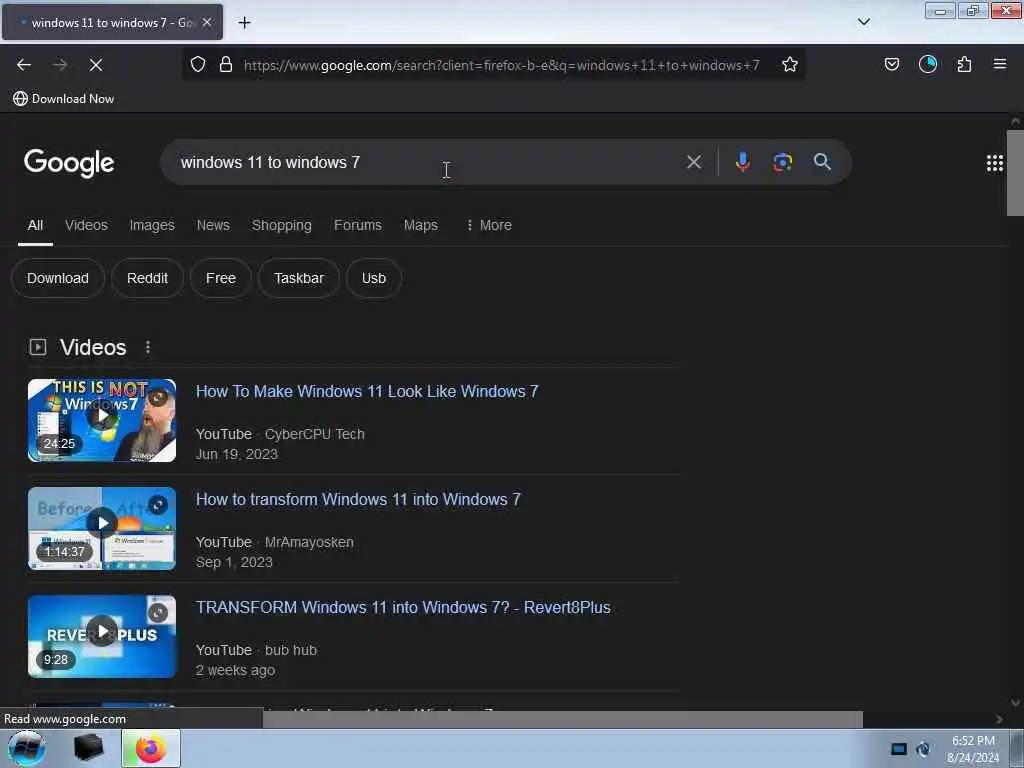Viewport: 1024px width, 768px height.
Task: Submit search with magnifier icon
Action: pyautogui.click(x=822, y=162)
